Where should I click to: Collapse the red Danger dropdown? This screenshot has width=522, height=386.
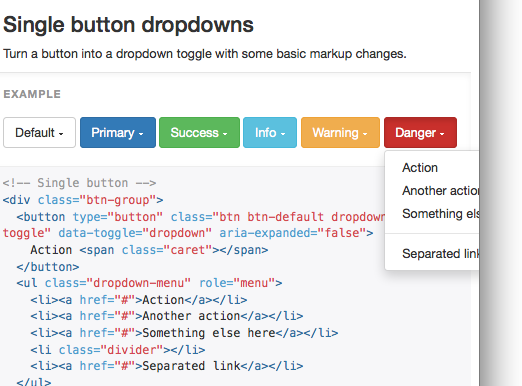[x=420, y=132]
